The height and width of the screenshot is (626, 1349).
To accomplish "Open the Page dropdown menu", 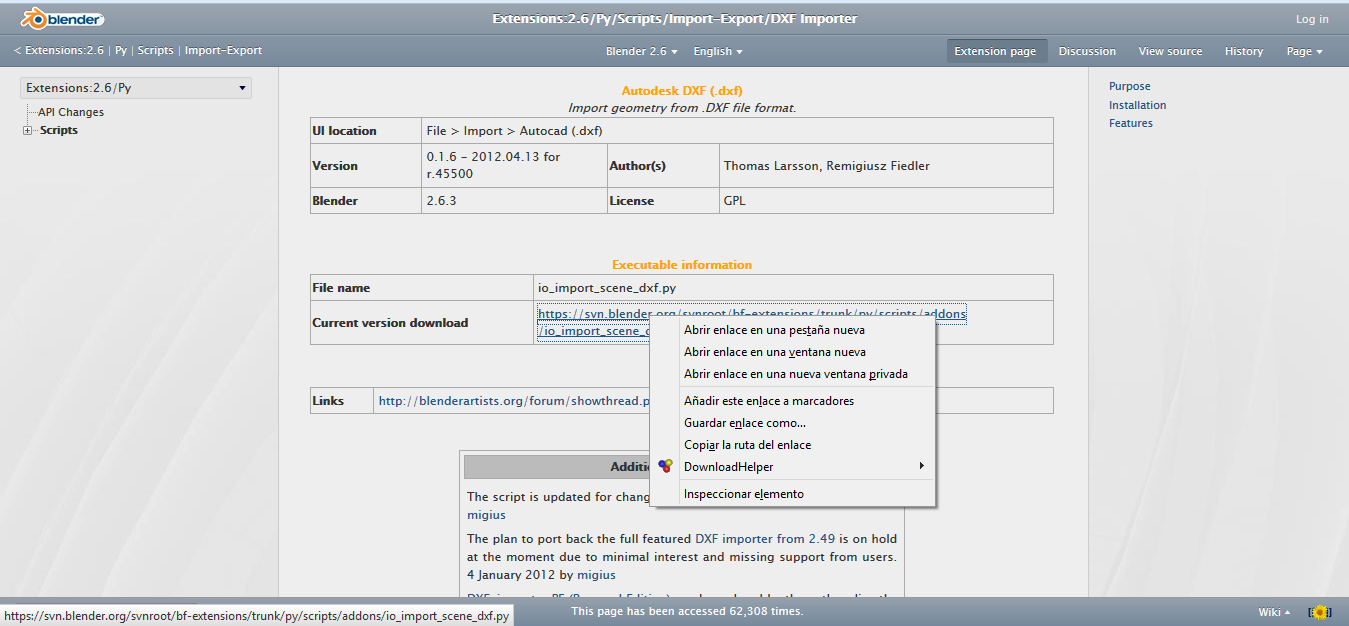I will (x=1304, y=51).
